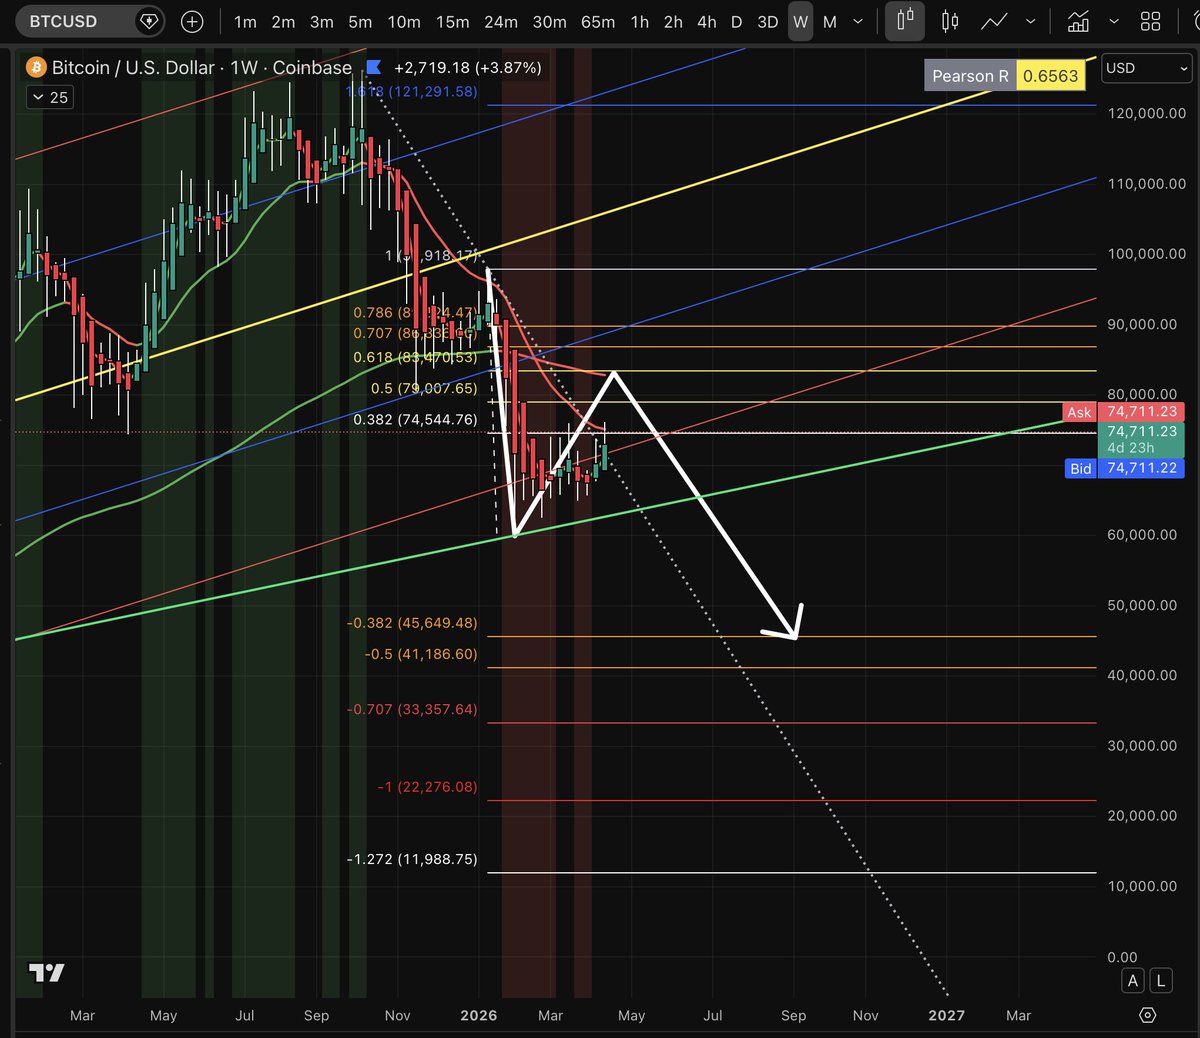Open the Indicators chart icon

1078,21
